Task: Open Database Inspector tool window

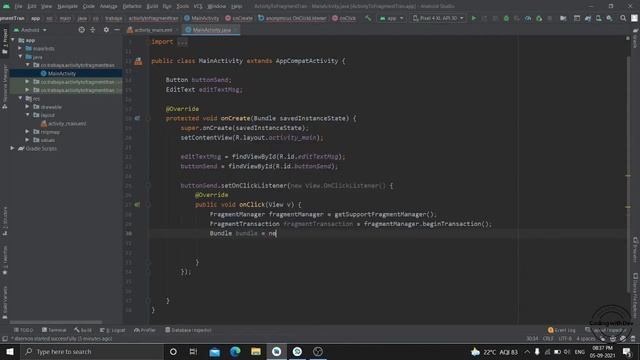Action: (x=188, y=330)
